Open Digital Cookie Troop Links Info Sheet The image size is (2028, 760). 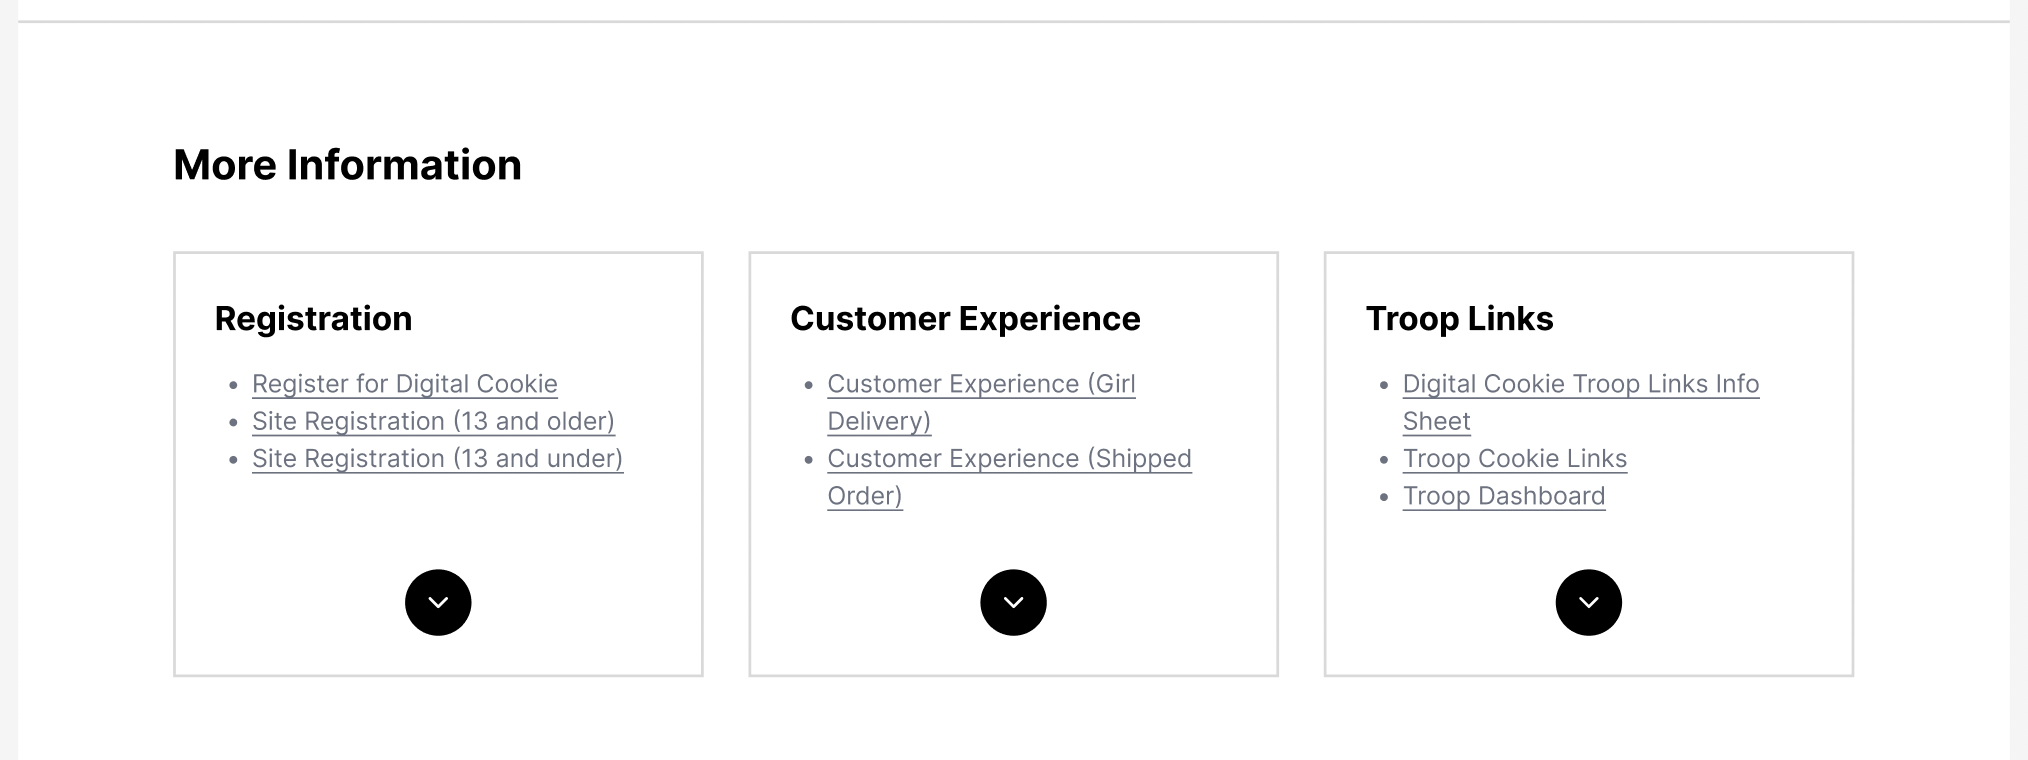click(1580, 384)
